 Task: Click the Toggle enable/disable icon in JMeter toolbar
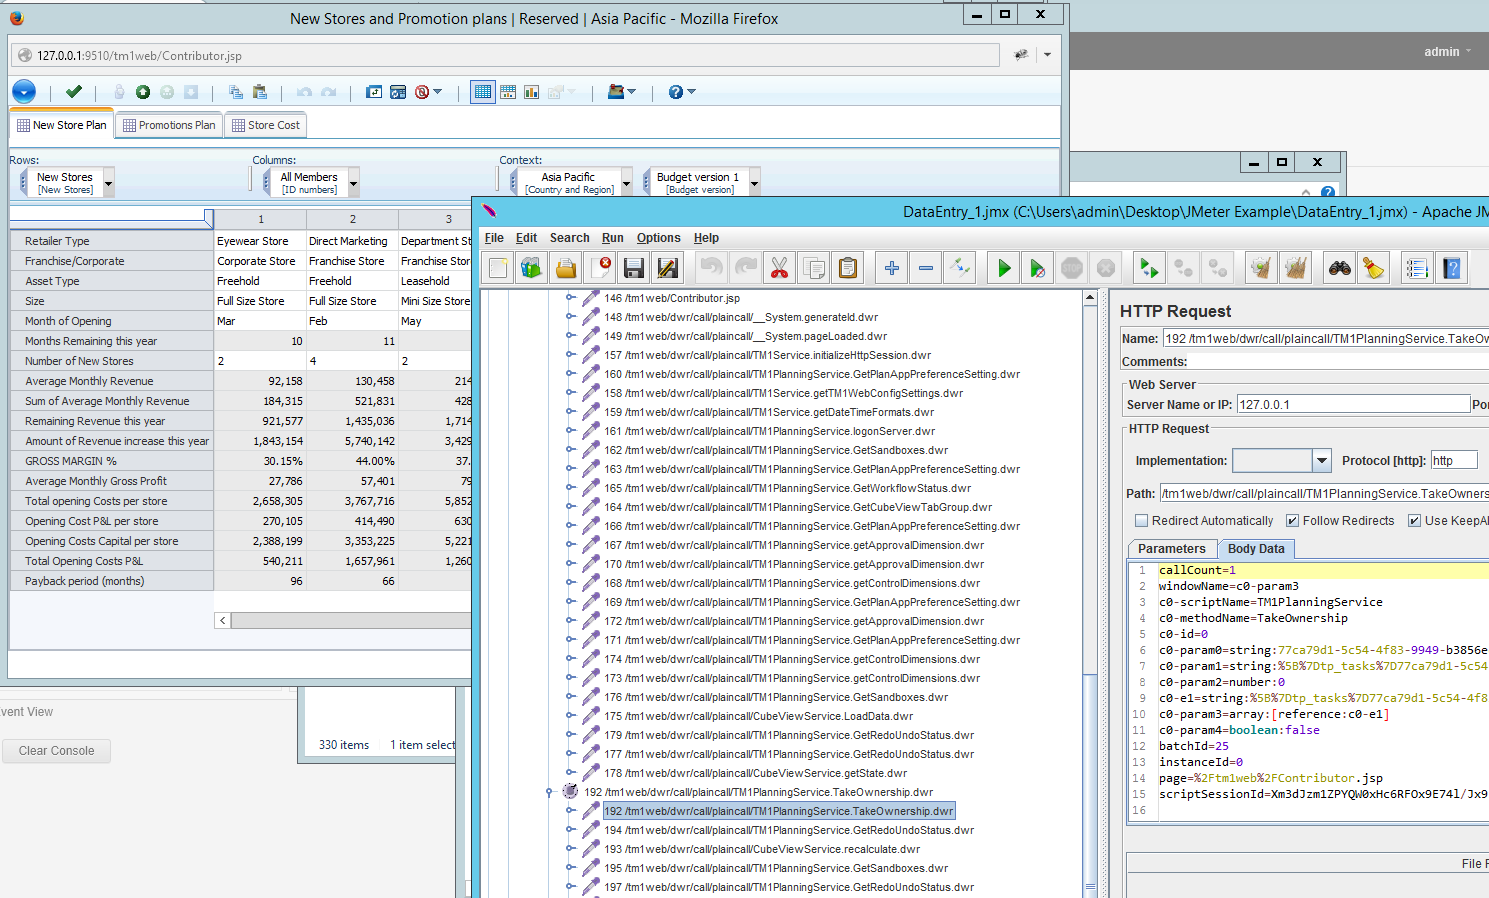pyautogui.click(x=960, y=268)
